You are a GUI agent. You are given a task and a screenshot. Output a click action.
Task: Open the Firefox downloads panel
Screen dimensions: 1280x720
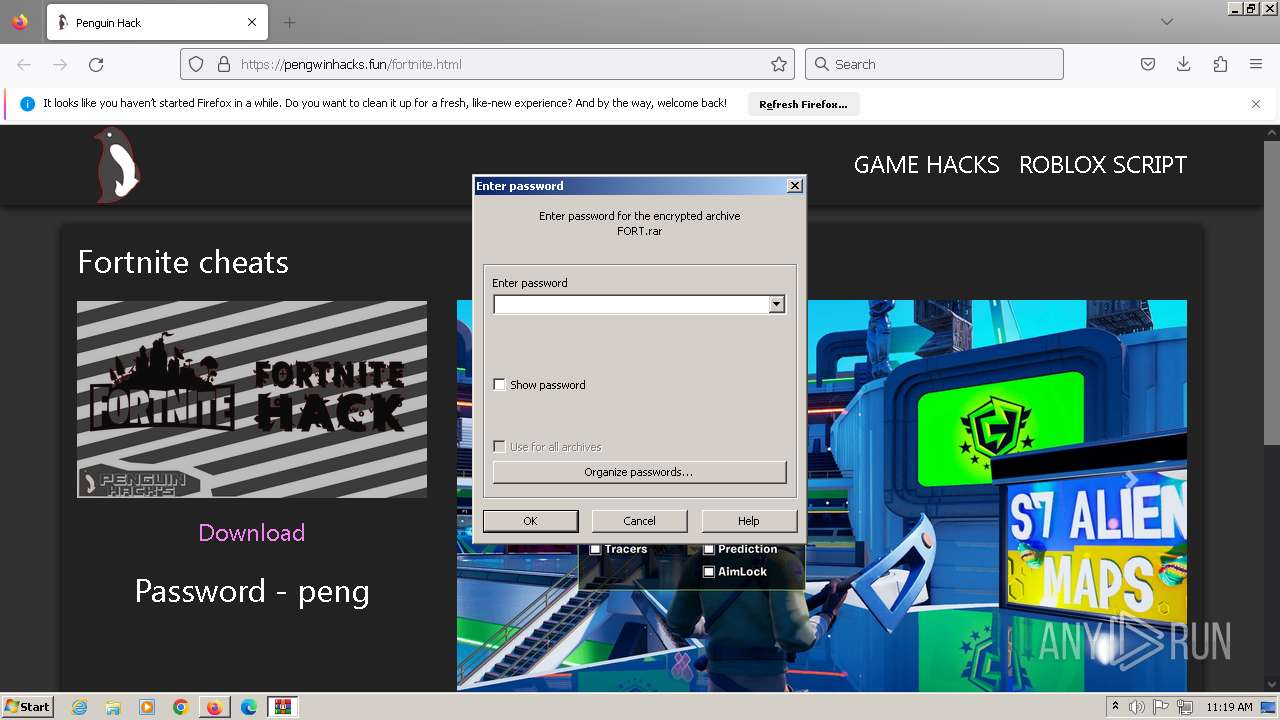[1184, 64]
